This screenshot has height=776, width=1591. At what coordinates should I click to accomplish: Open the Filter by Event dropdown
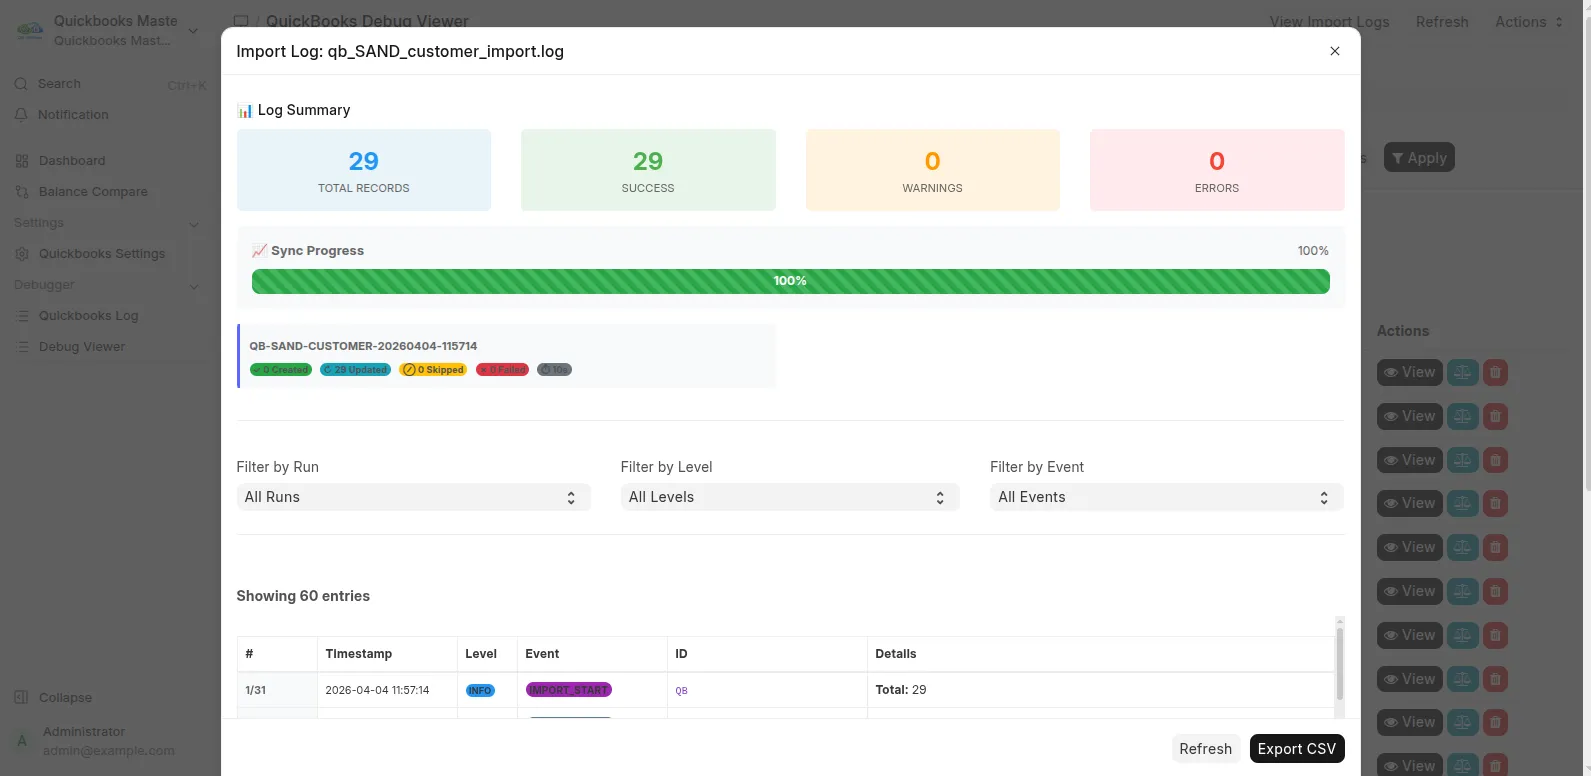click(x=1166, y=497)
